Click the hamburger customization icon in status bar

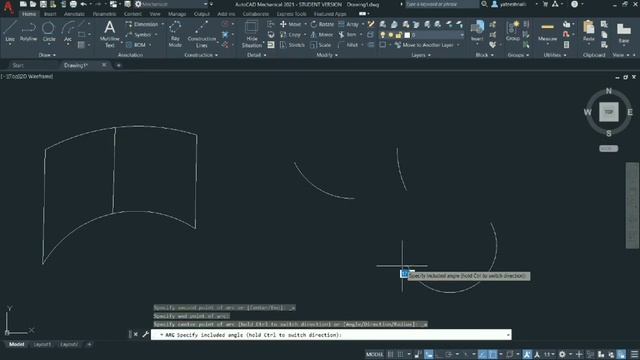click(634, 354)
